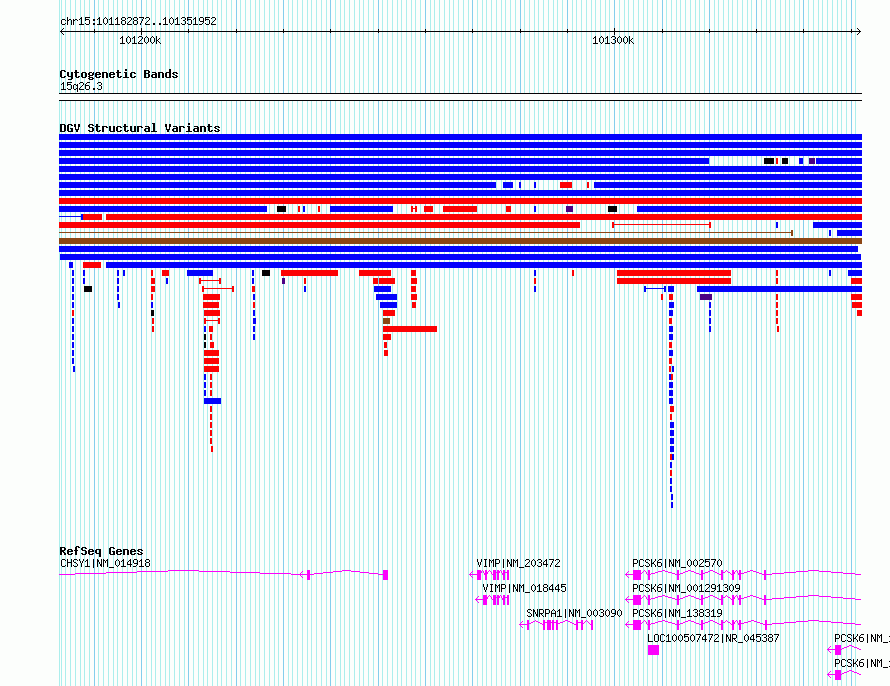The height and width of the screenshot is (686, 890).
Task: Open the VIMP|NM_018445 transcript label
Action: (524, 588)
